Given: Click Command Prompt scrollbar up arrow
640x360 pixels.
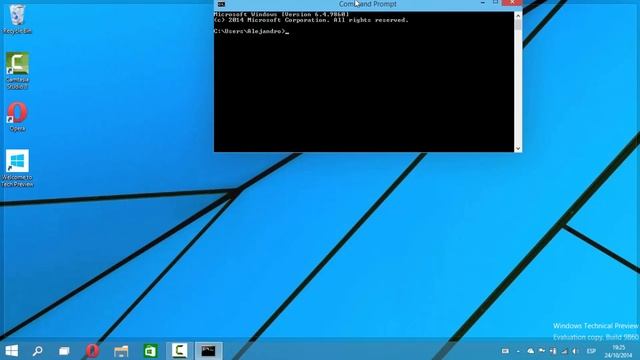Looking at the screenshot, I should (518, 16).
